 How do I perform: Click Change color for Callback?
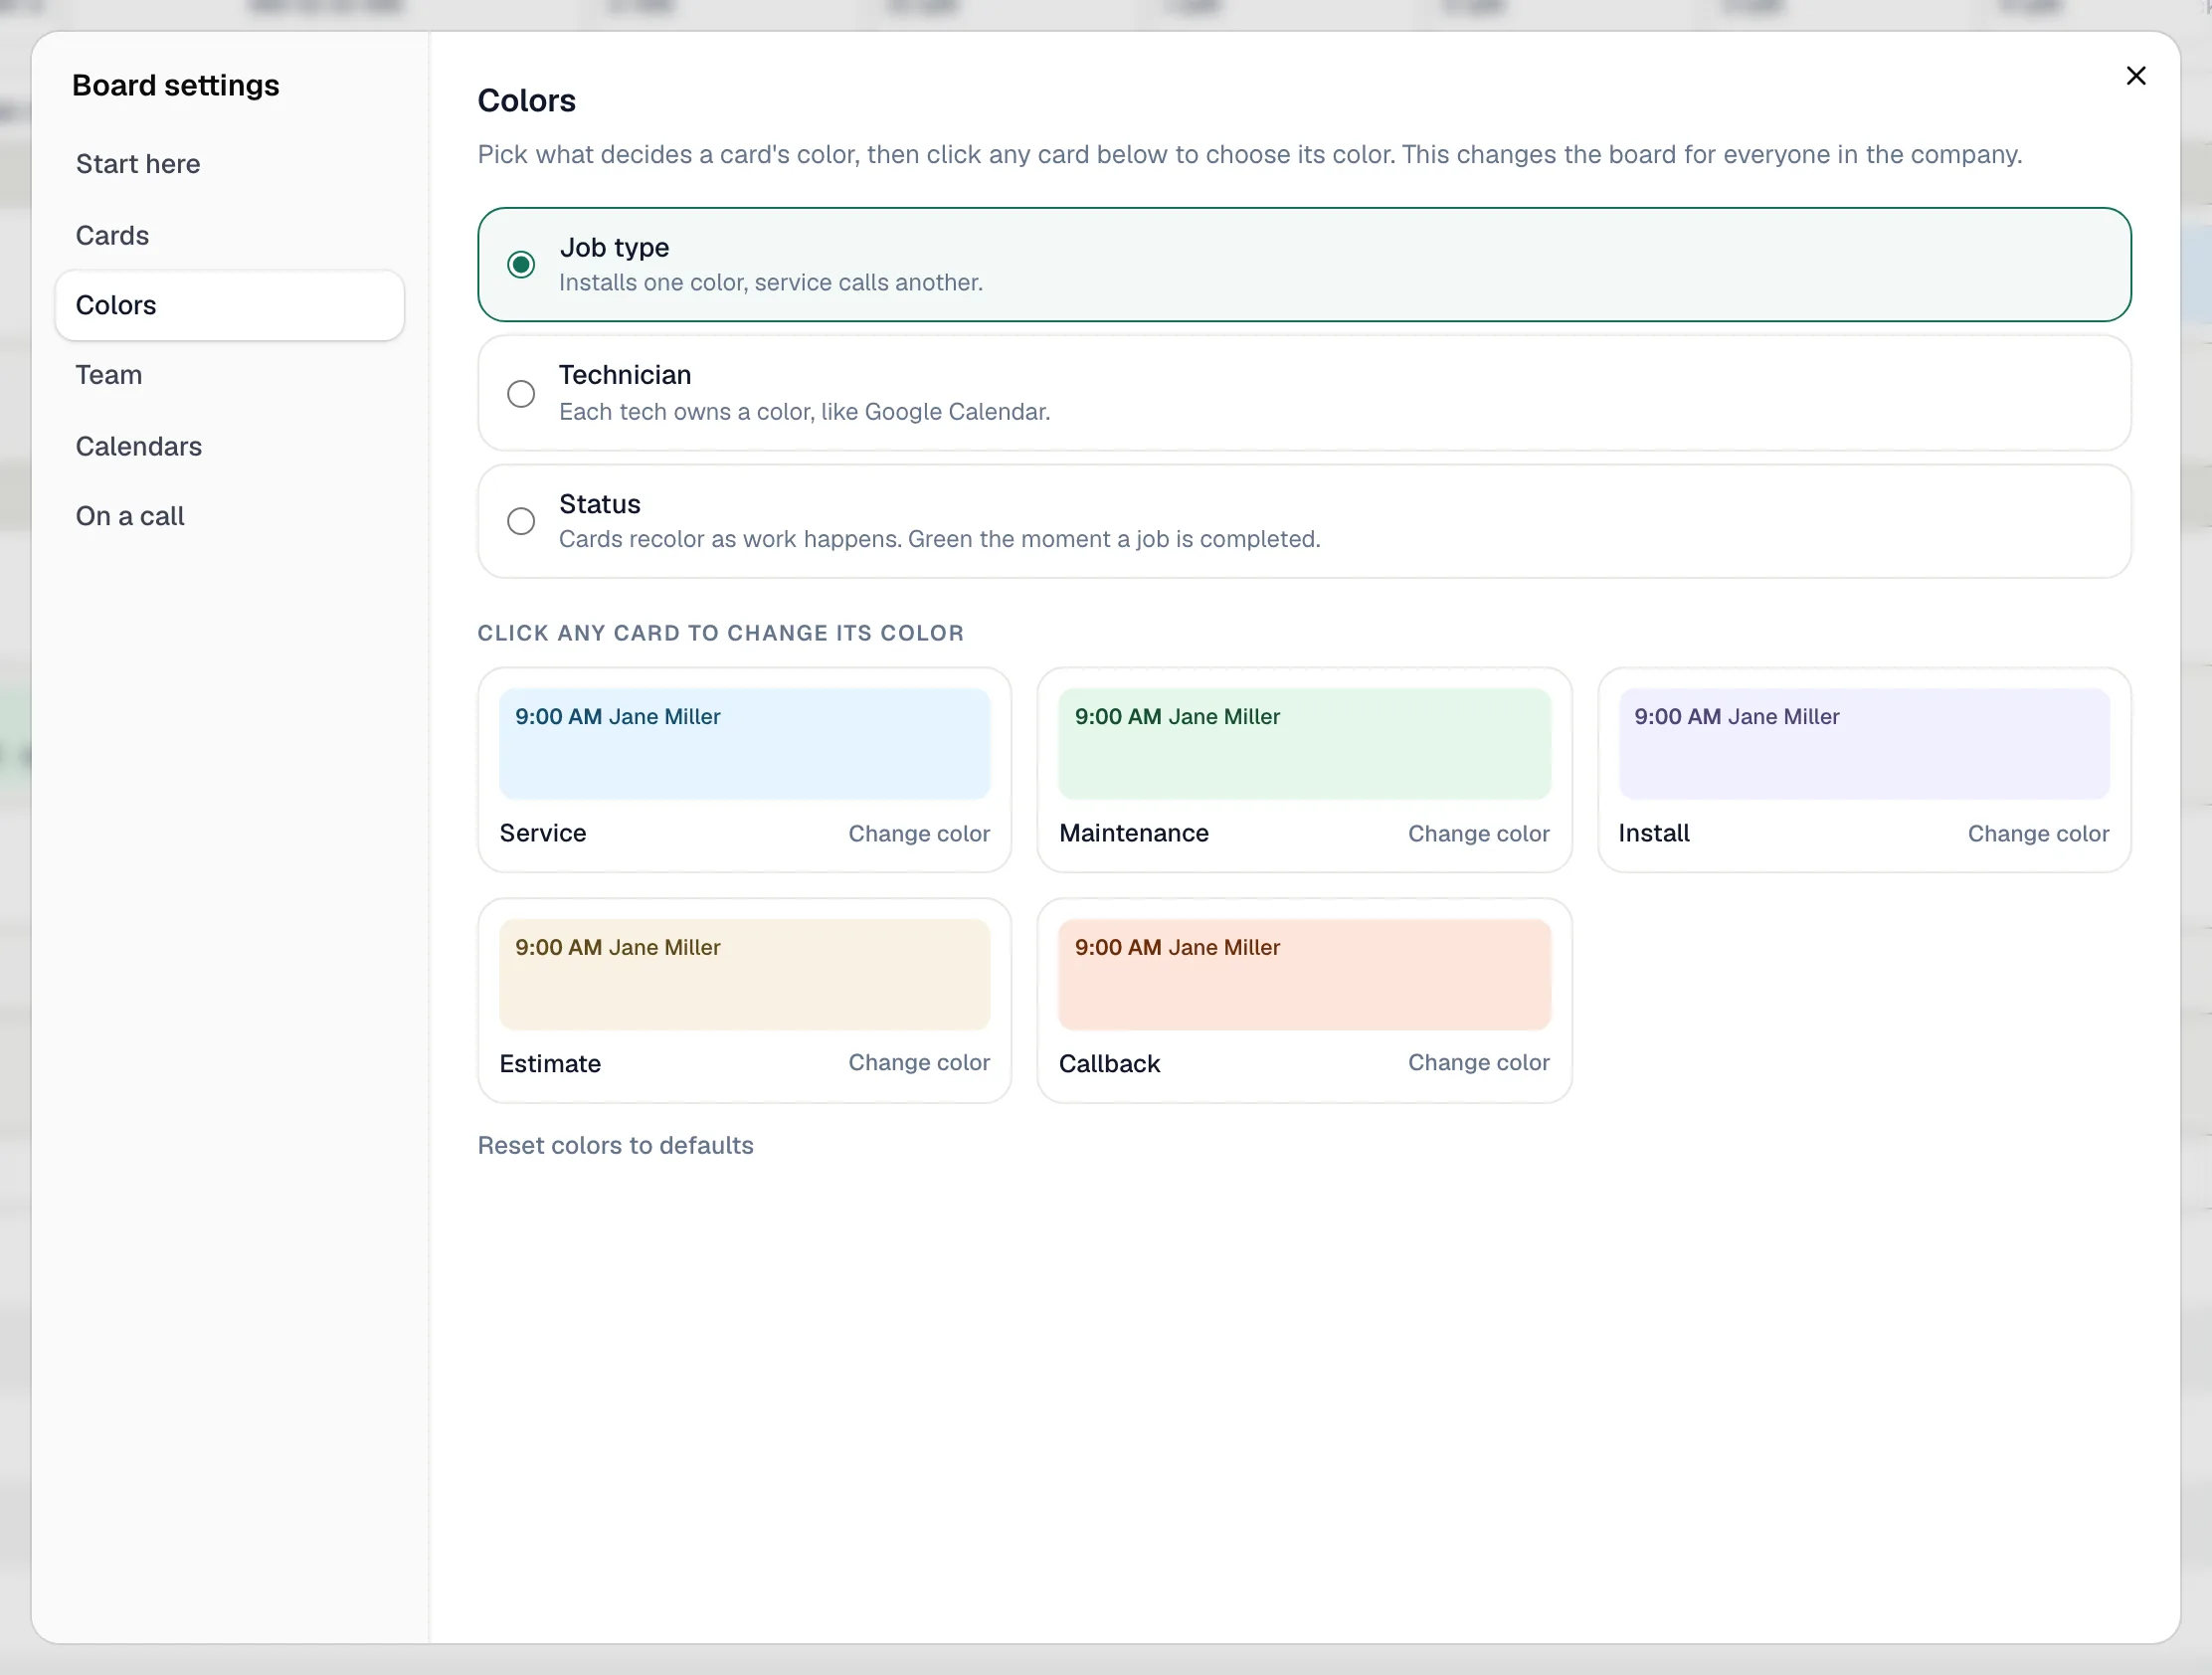click(1478, 1062)
